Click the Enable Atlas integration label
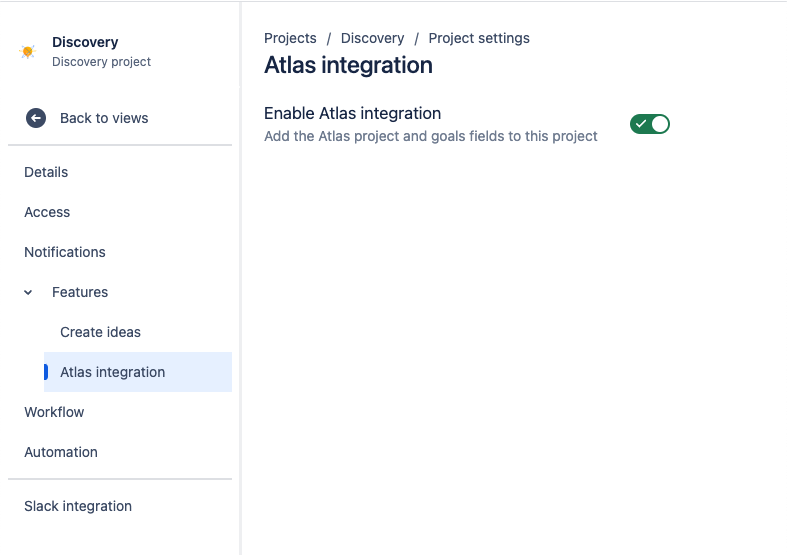This screenshot has width=787, height=555. (x=352, y=113)
